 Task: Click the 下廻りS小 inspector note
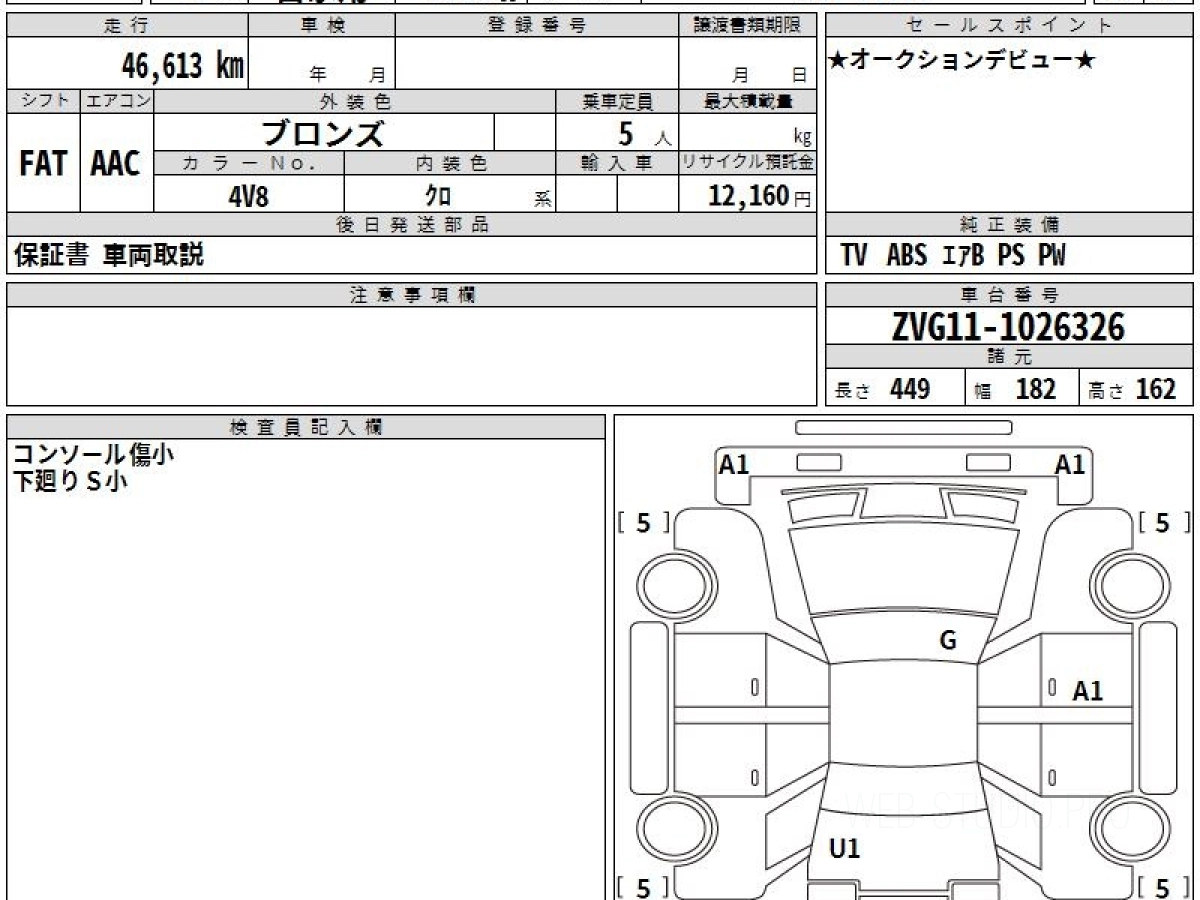pos(70,482)
